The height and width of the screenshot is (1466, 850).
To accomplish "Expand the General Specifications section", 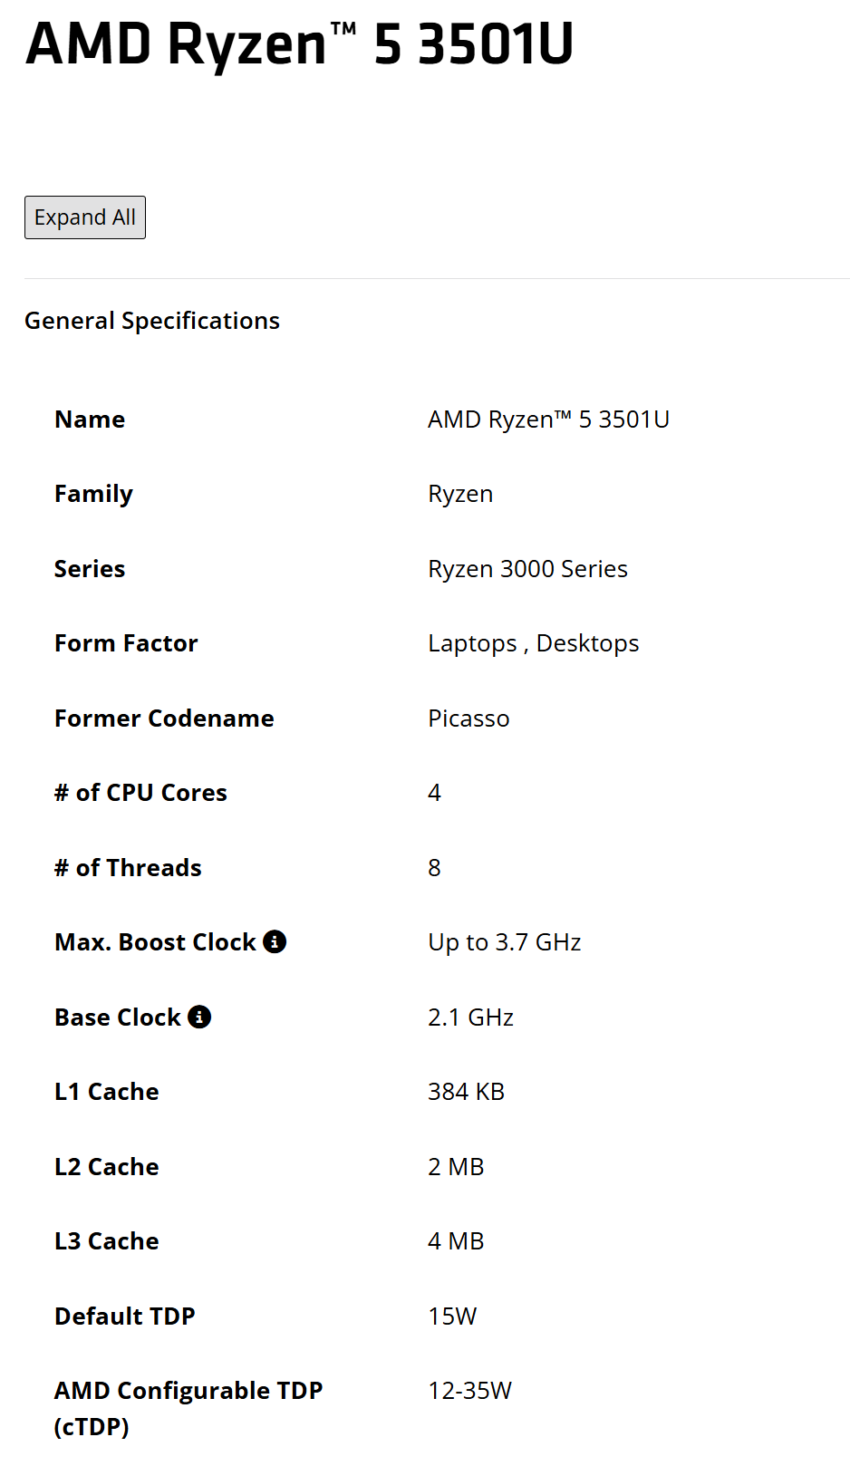I will click(x=152, y=320).
